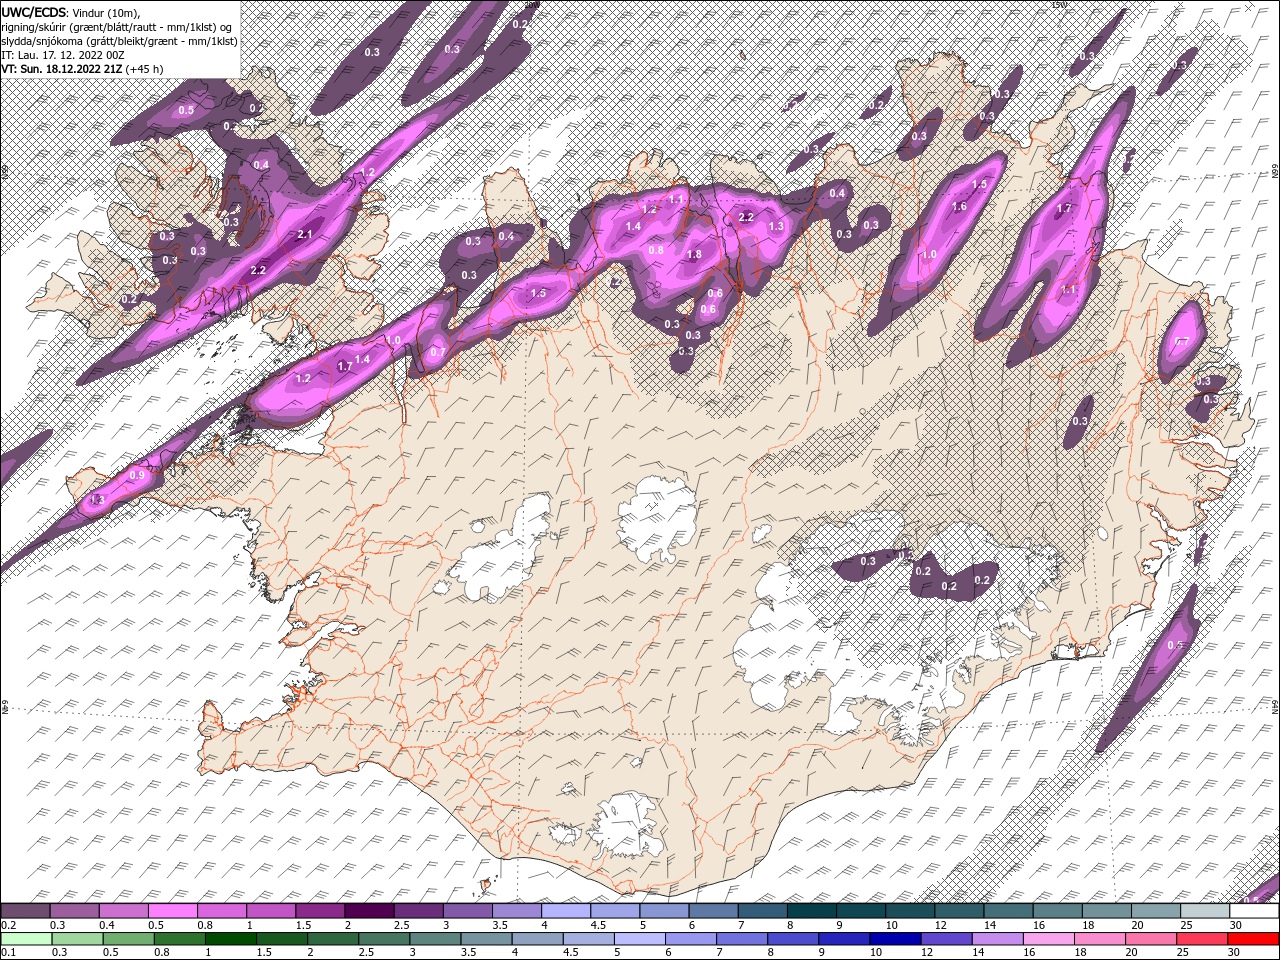Select the dark mauve 0.2 swatch, upper legend row
This screenshot has height=960, width=1280.
25,911
